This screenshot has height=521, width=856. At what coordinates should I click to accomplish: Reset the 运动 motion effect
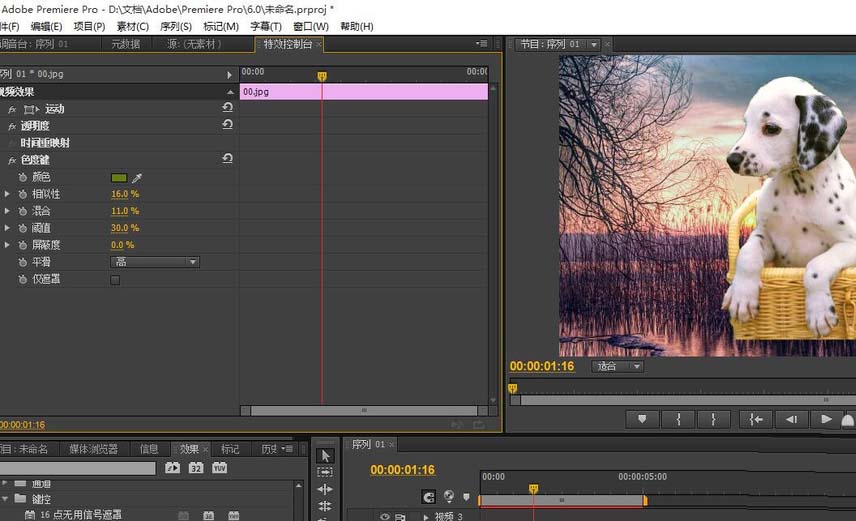pyautogui.click(x=228, y=108)
